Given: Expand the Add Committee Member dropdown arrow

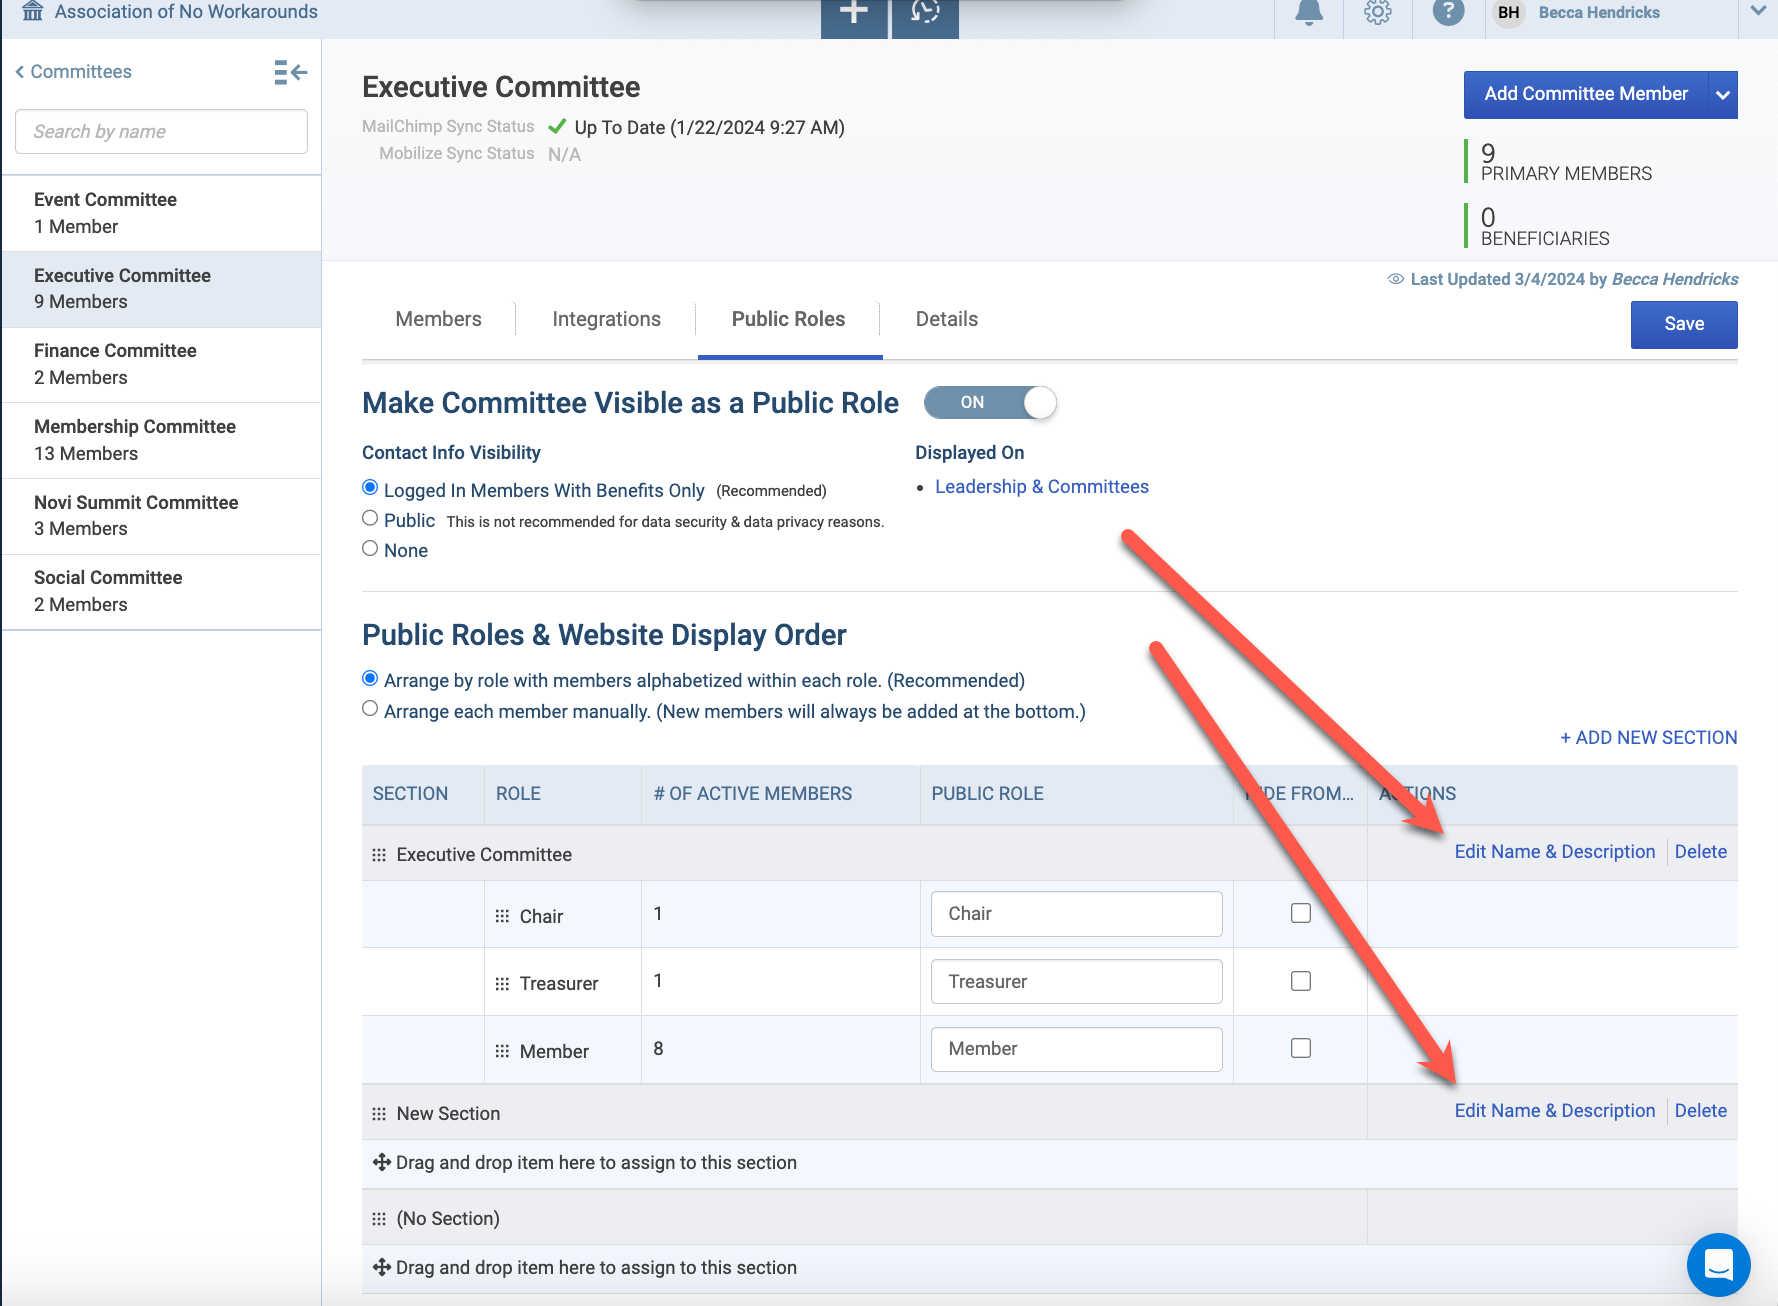Looking at the screenshot, I should (1723, 95).
